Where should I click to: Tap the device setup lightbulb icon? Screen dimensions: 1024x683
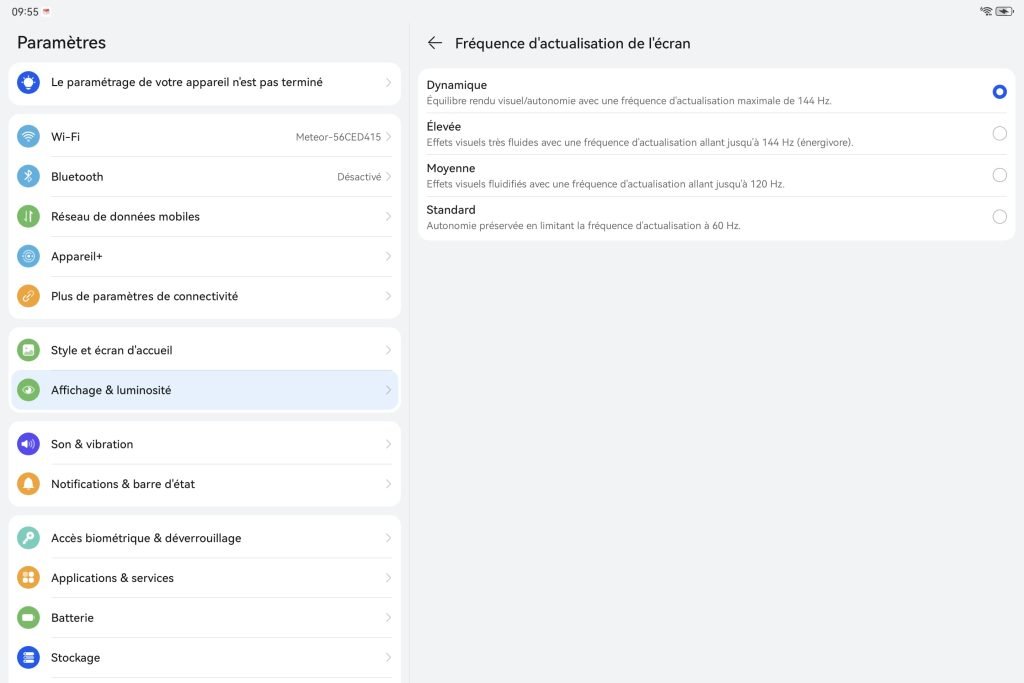(x=28, y=82)
